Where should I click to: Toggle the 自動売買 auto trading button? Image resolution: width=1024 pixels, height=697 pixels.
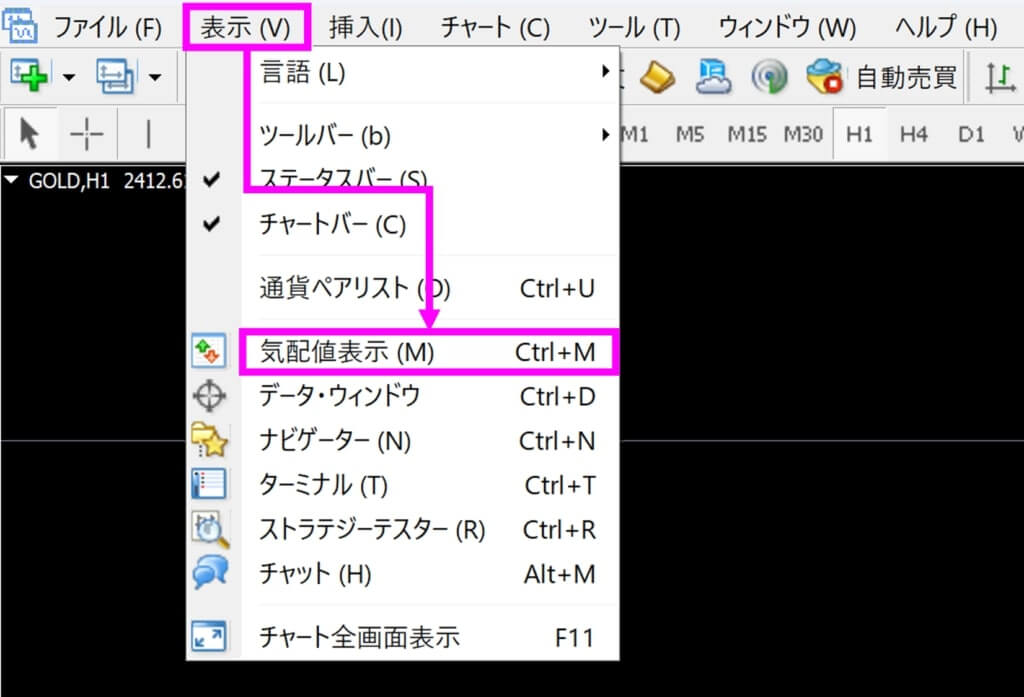tap(882, 77)
